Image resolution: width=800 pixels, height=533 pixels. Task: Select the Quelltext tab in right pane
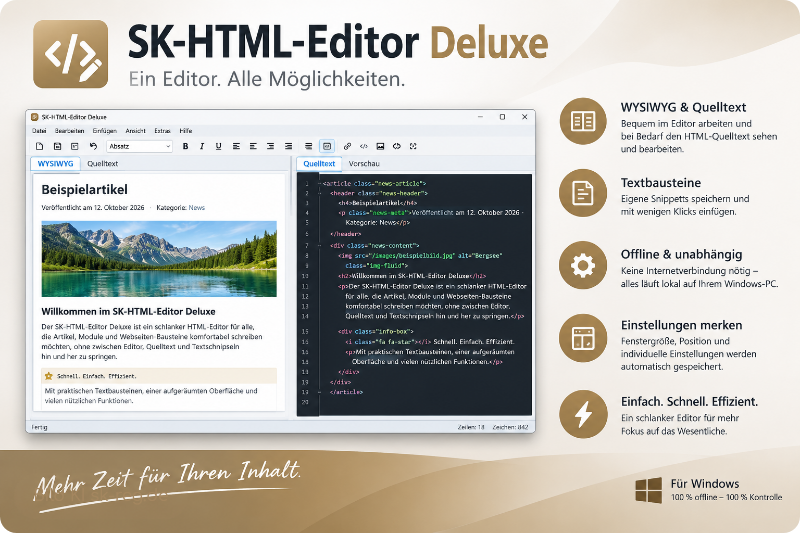(319, 164)
